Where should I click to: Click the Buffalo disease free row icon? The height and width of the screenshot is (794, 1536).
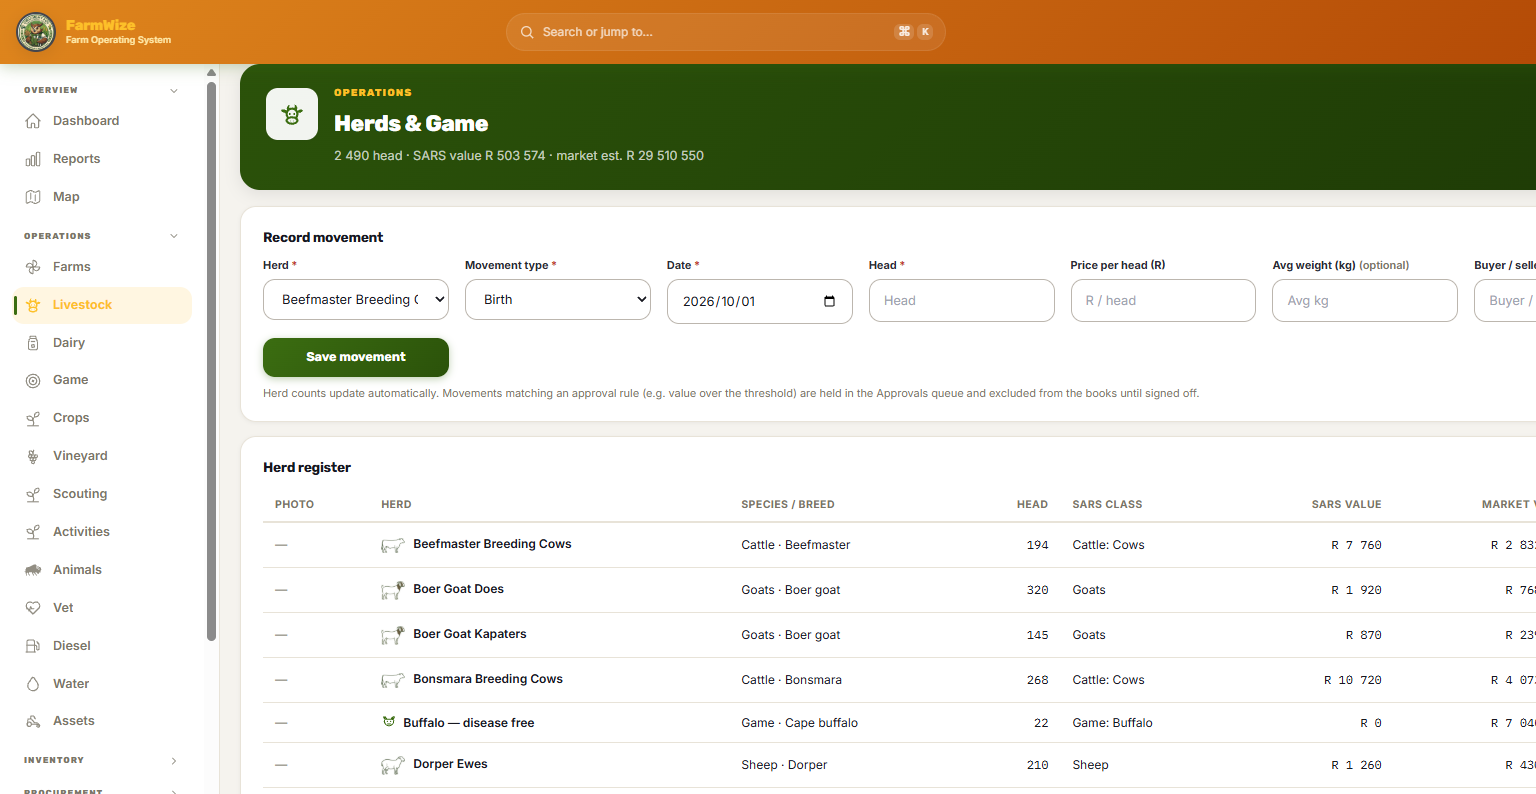pos(389,722)
